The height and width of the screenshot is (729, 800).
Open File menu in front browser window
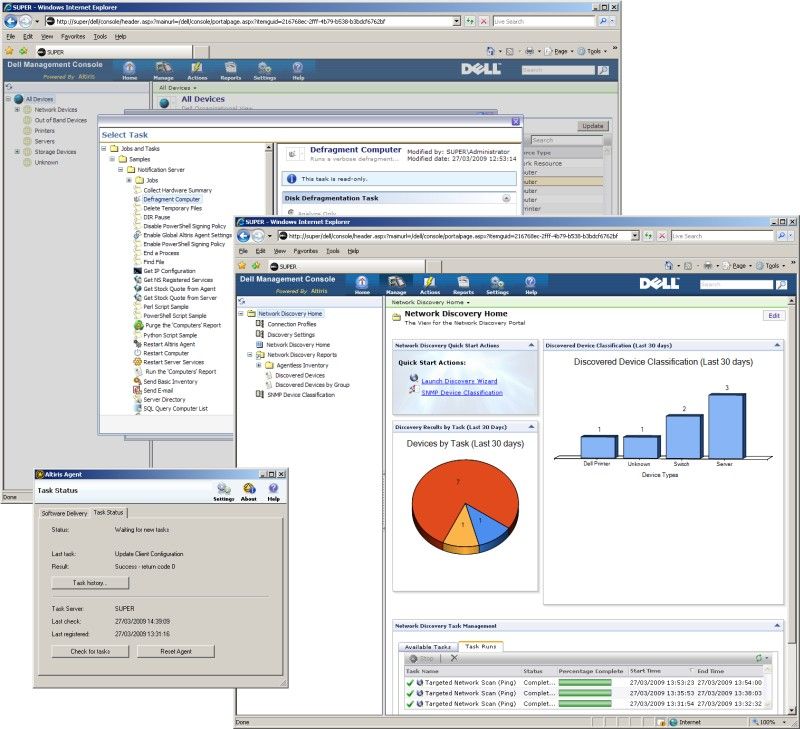pos(243,251)
